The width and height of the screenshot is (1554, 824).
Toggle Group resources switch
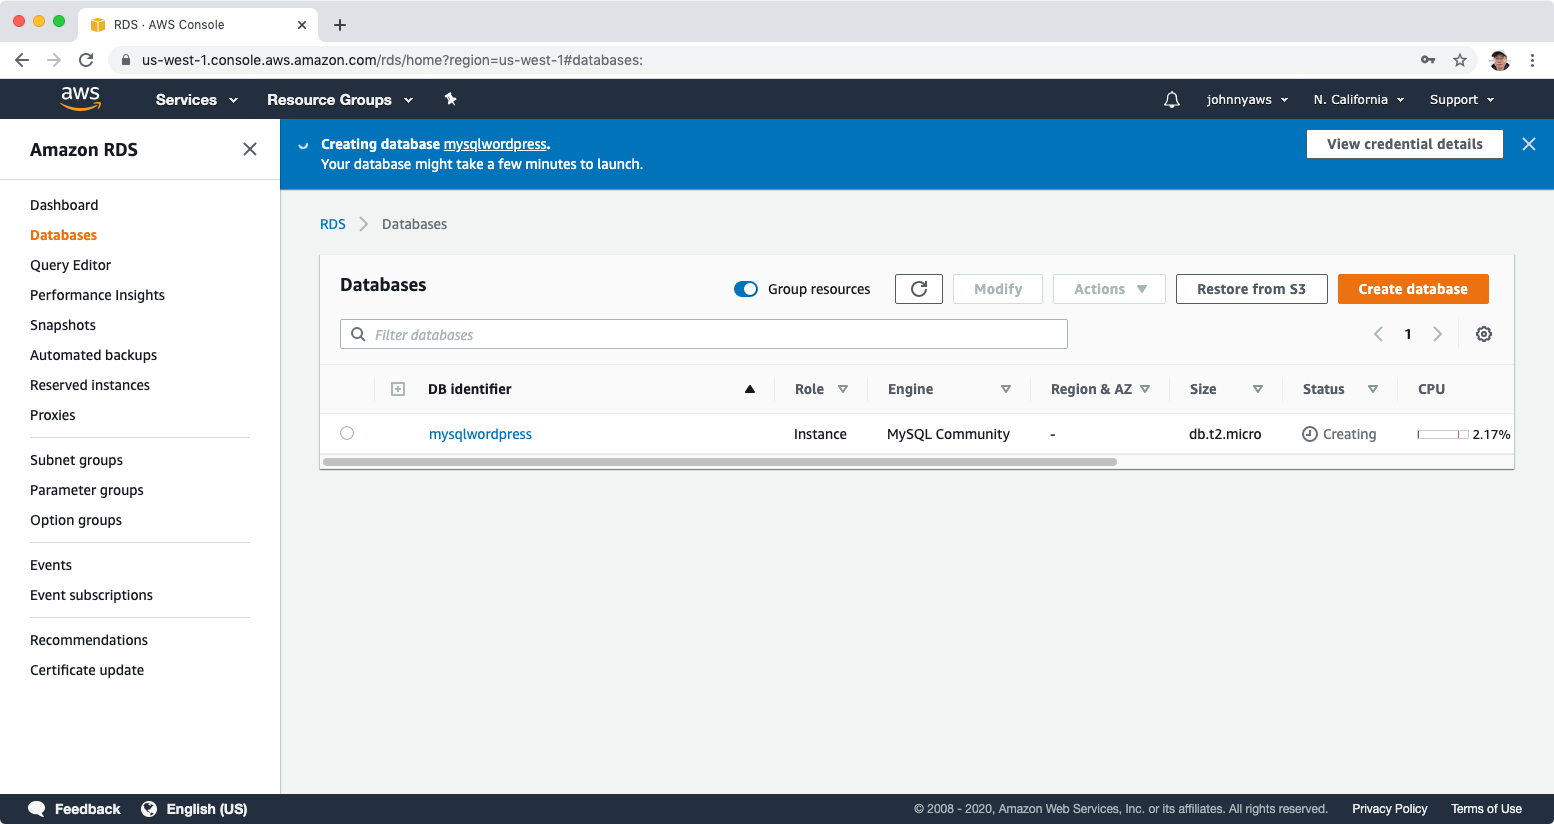(746, 289)
